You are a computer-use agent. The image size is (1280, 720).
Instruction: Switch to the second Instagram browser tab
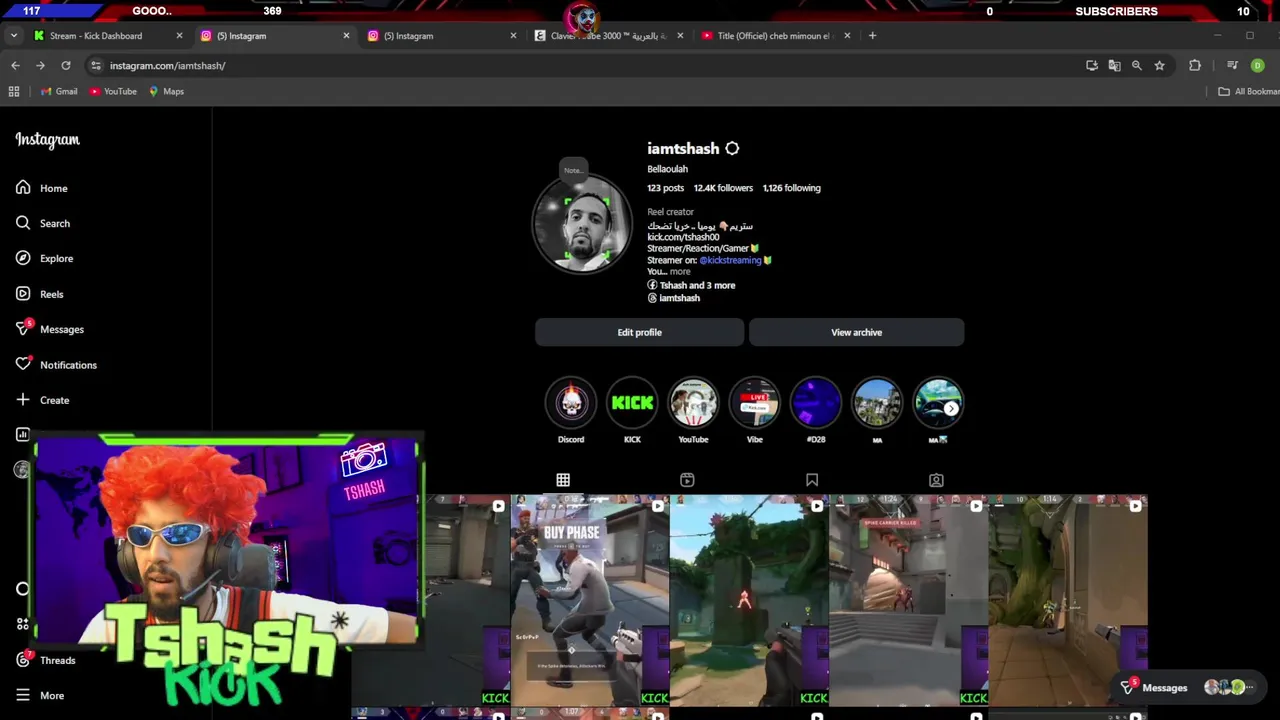[440, 36]
